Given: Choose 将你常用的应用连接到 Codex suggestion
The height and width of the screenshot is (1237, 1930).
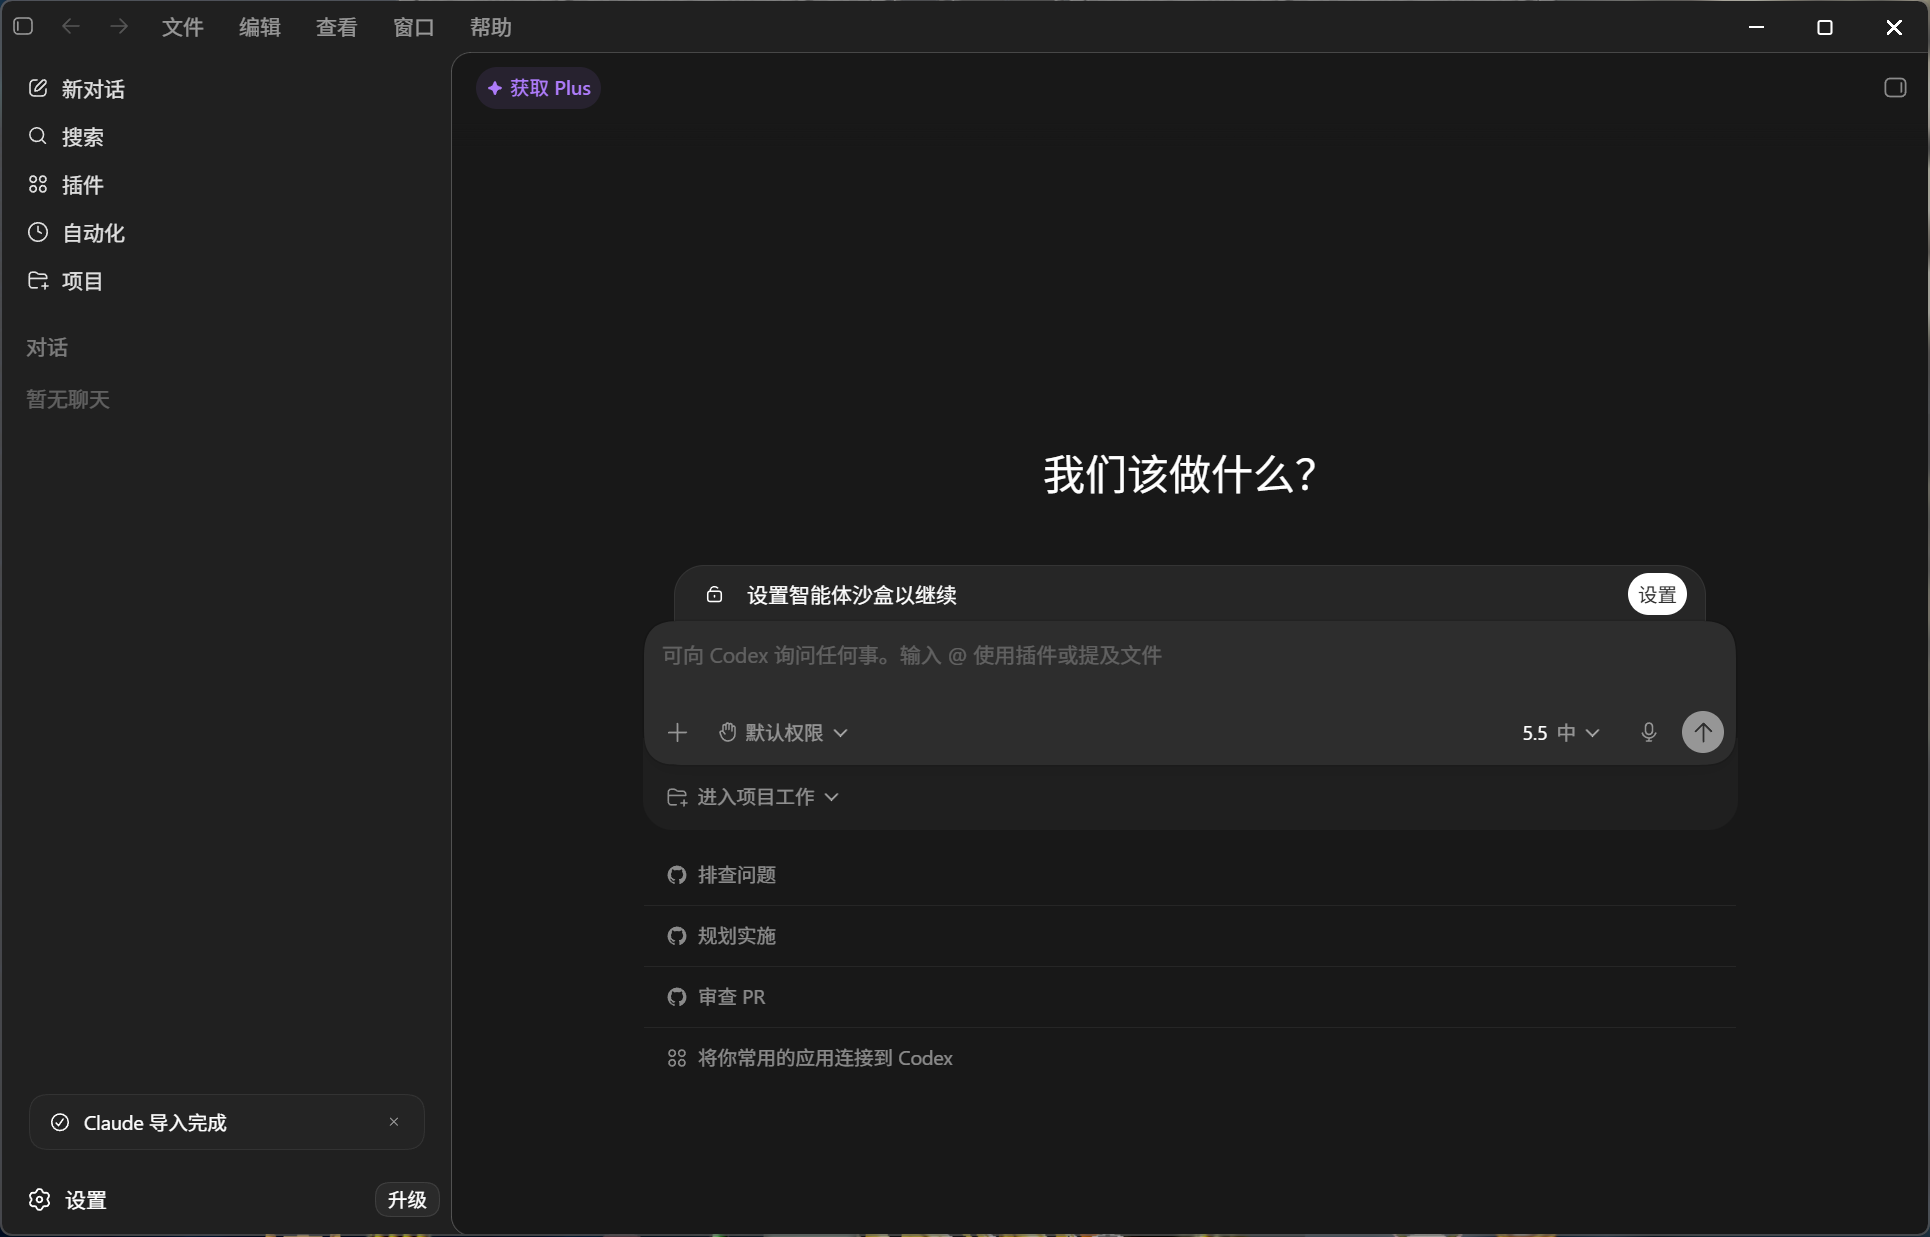Looking at the screenshot, I should [1190, 1058].
